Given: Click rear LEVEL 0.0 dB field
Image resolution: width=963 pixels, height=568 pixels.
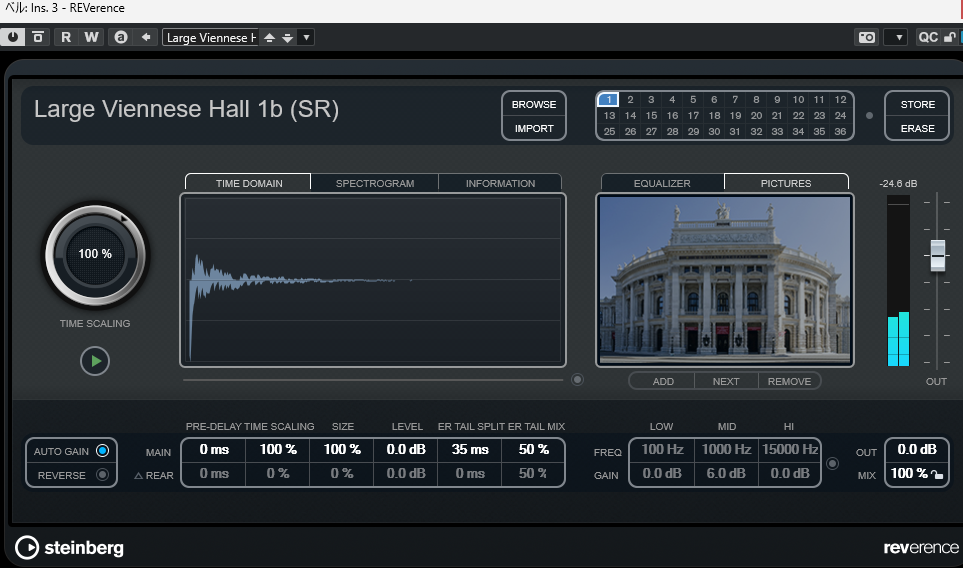Looking at the screenshot, I should pos(406,473).
